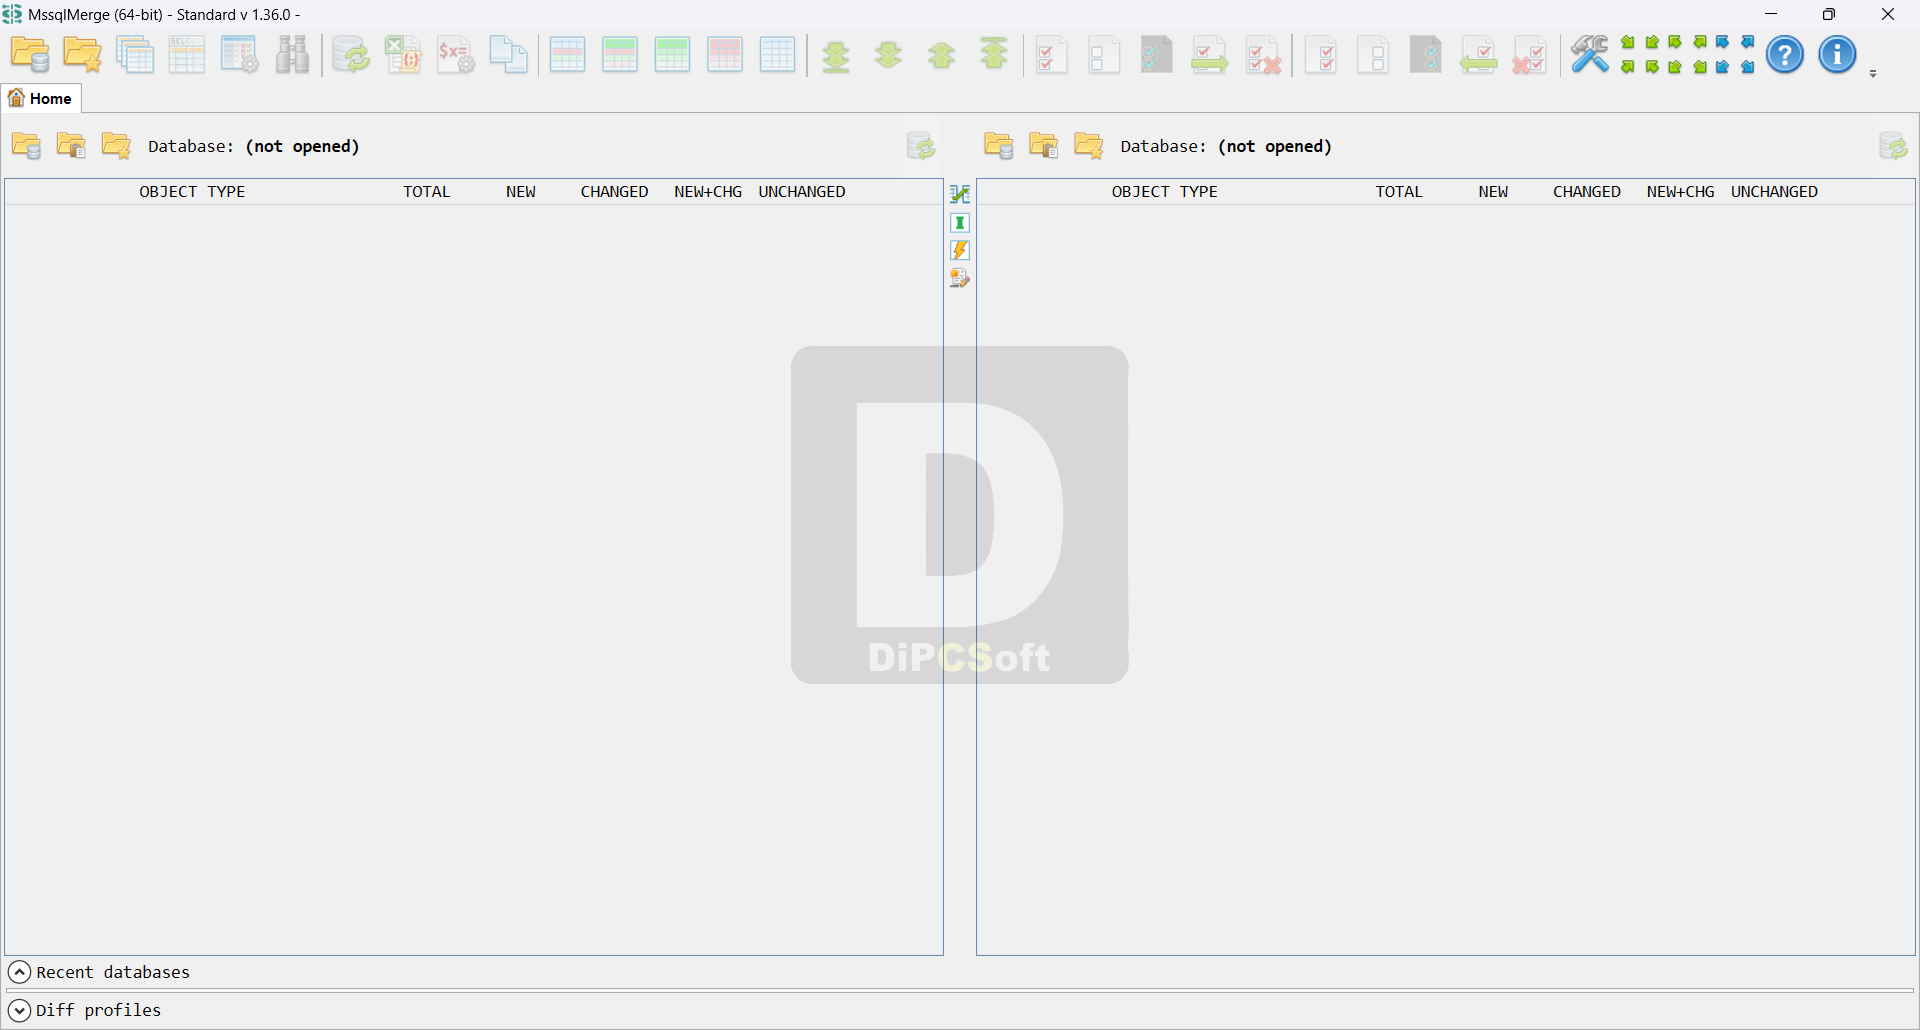
Task: Click left UNCHANGED column header
Action: click(802, 192)
